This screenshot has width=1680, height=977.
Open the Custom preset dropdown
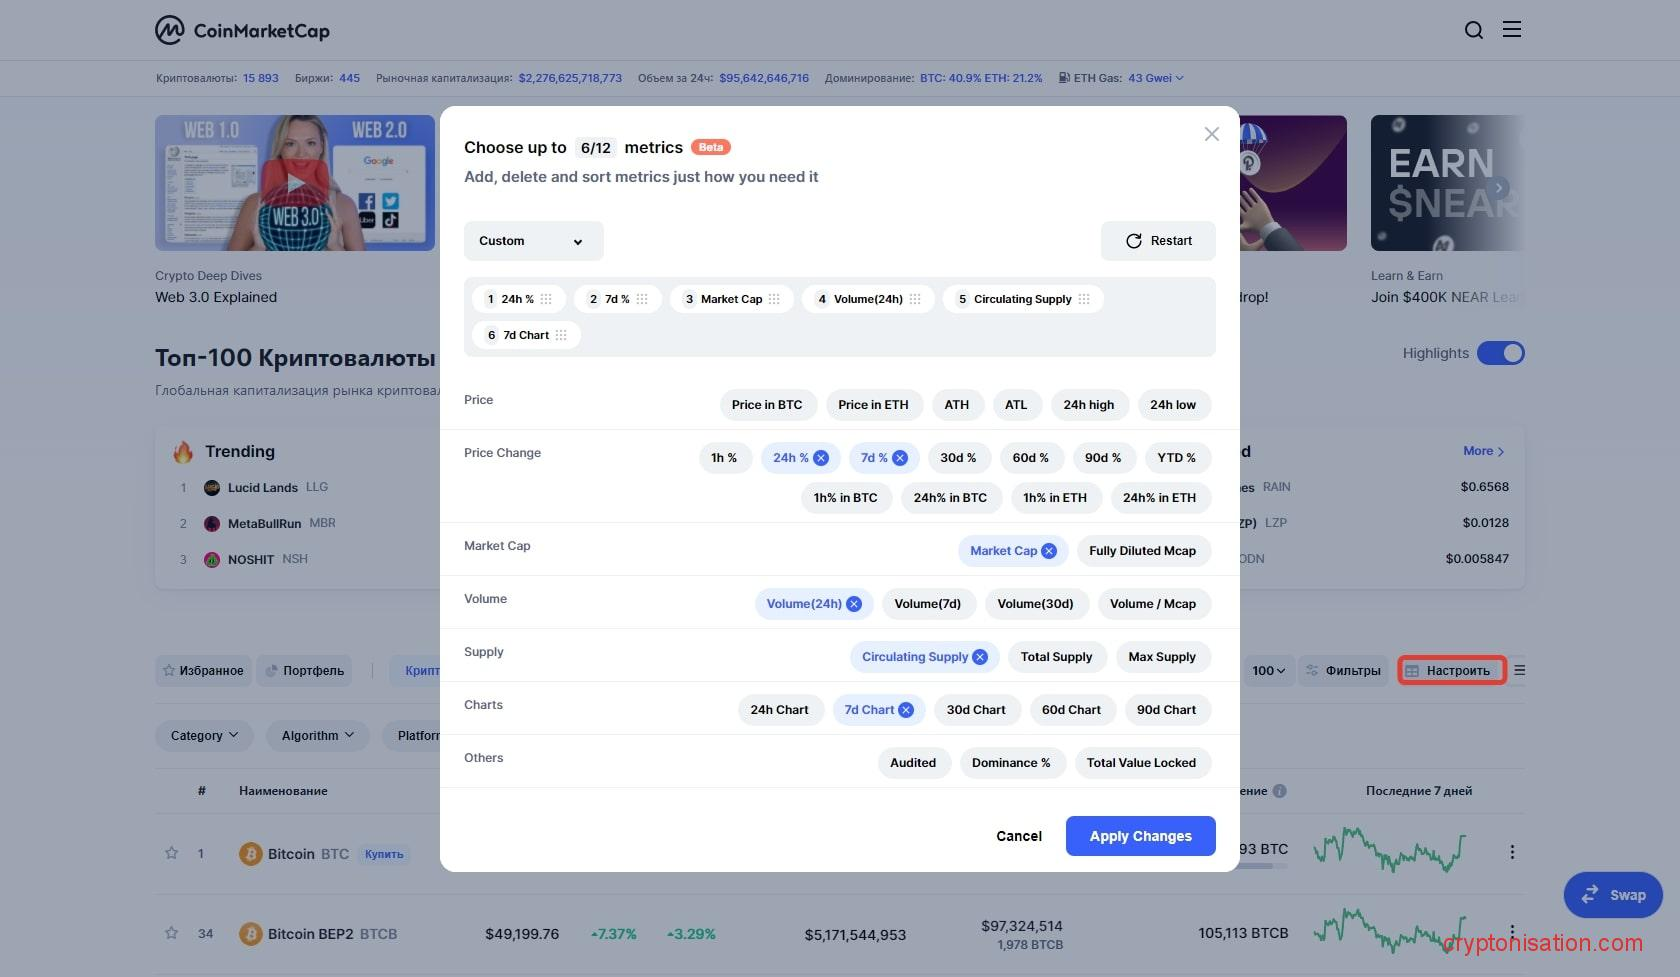533,241
